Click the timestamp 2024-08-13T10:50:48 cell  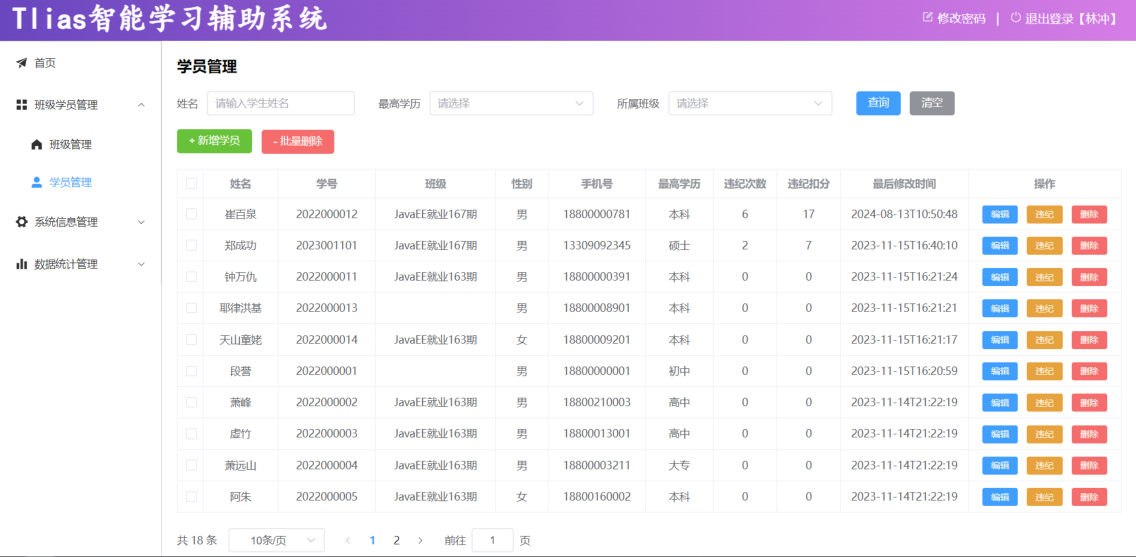click(x=904, y=214)
